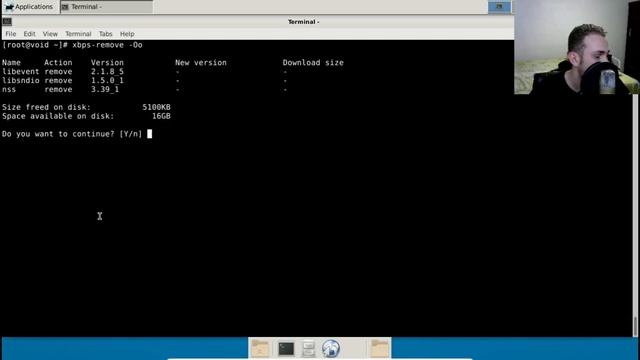Click the '16GB' available space value
The width and height of the screenshot is (640, 360).
(x=161, y=116)
